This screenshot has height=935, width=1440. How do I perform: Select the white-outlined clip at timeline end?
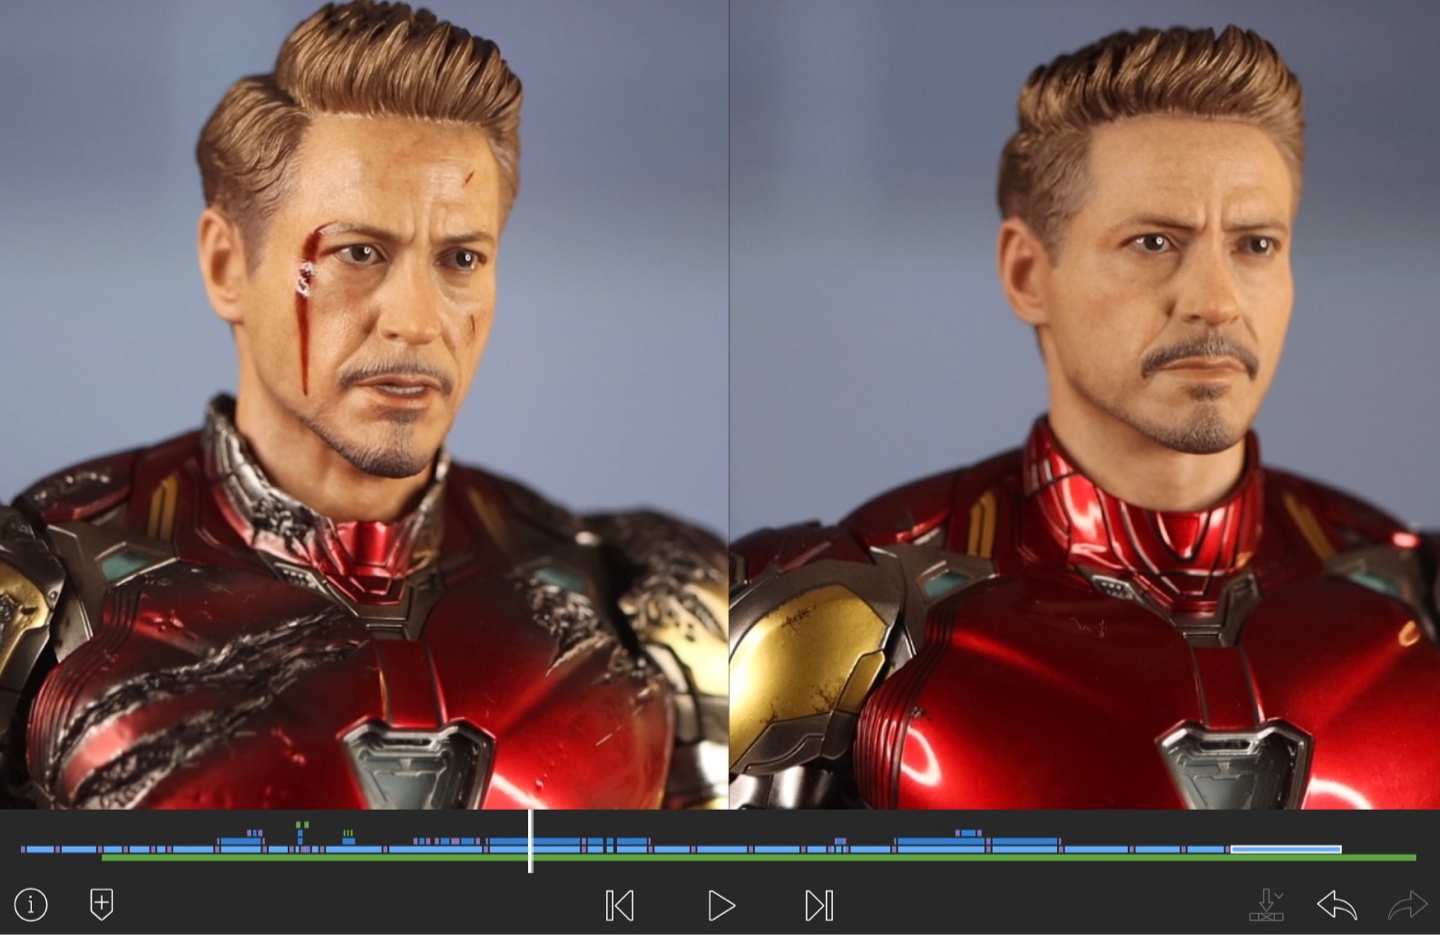pyautogui.click(x=1285, y=849)
